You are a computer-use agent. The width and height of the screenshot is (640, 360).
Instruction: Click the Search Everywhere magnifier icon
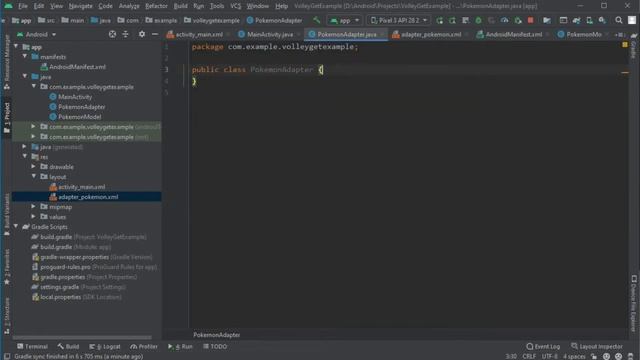(x=619, y=20)
